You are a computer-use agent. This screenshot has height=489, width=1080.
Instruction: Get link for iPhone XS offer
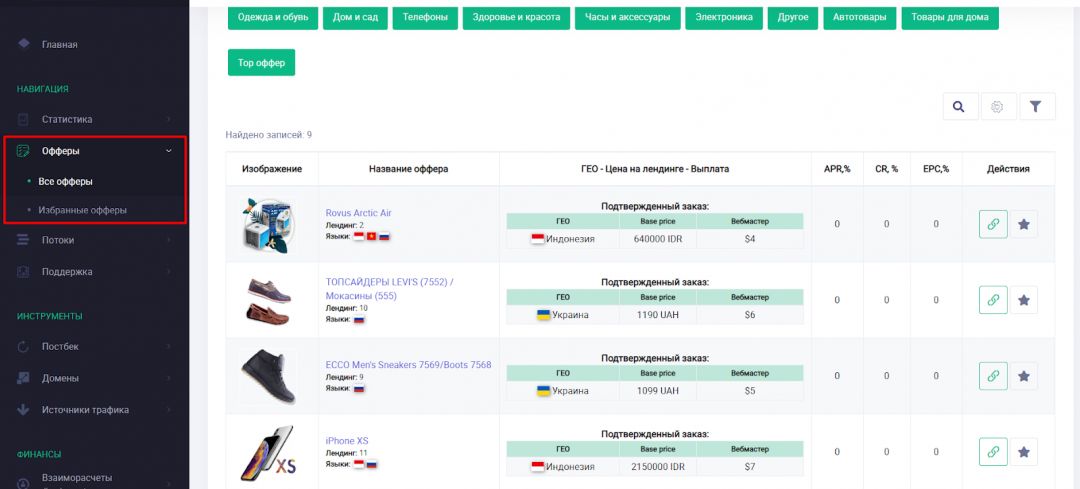(x=993, y=452)
